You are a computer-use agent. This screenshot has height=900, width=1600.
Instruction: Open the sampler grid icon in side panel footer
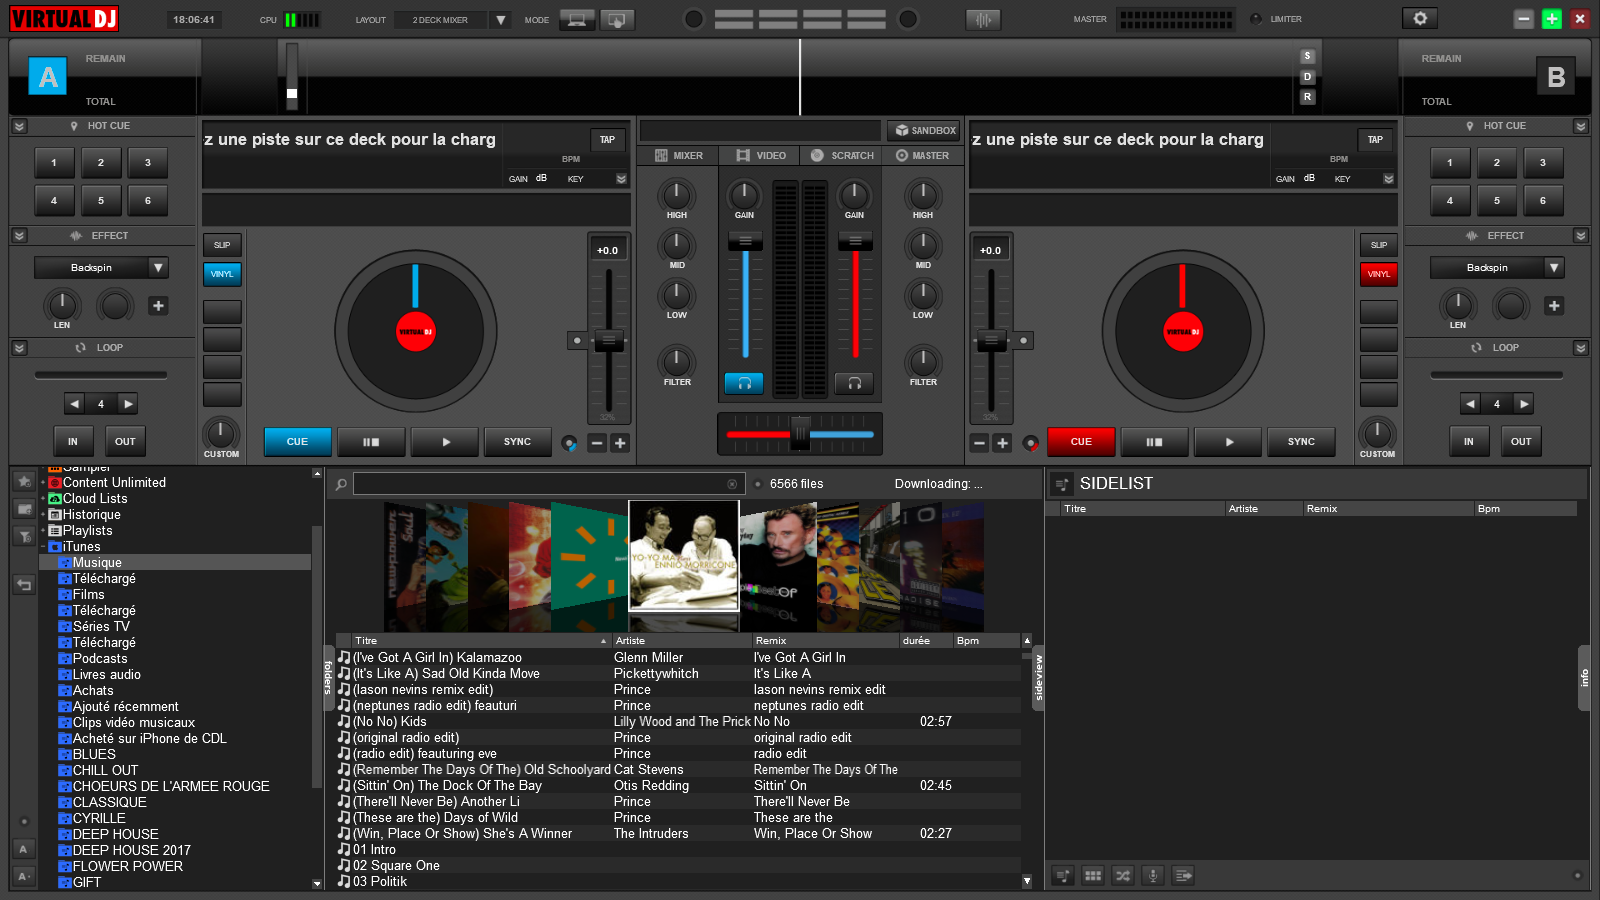point(1093,876)
